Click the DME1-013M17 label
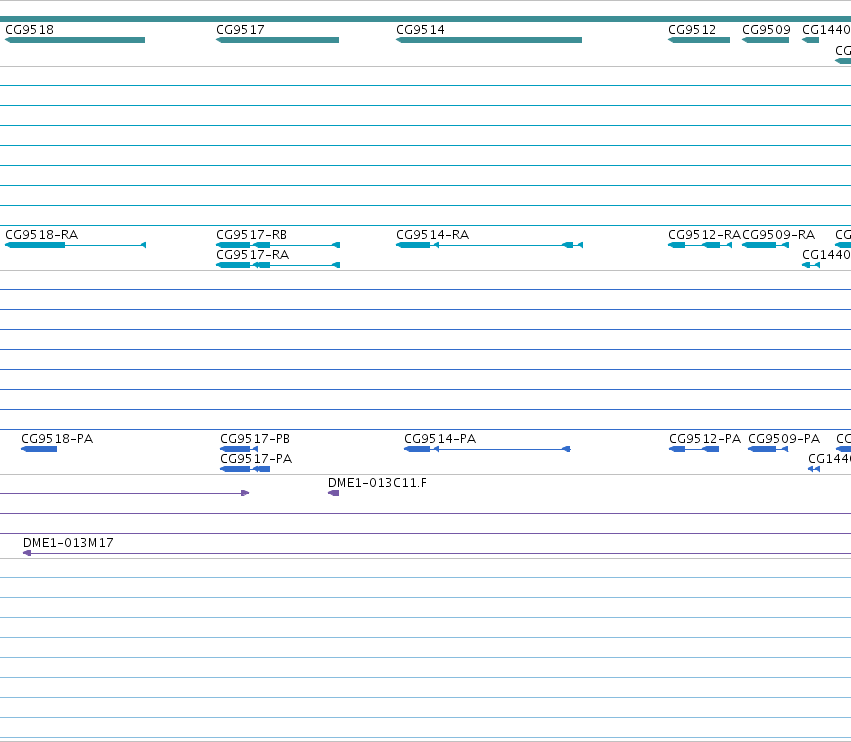Viewport: 851px width, 742px height. click(68, 543)
